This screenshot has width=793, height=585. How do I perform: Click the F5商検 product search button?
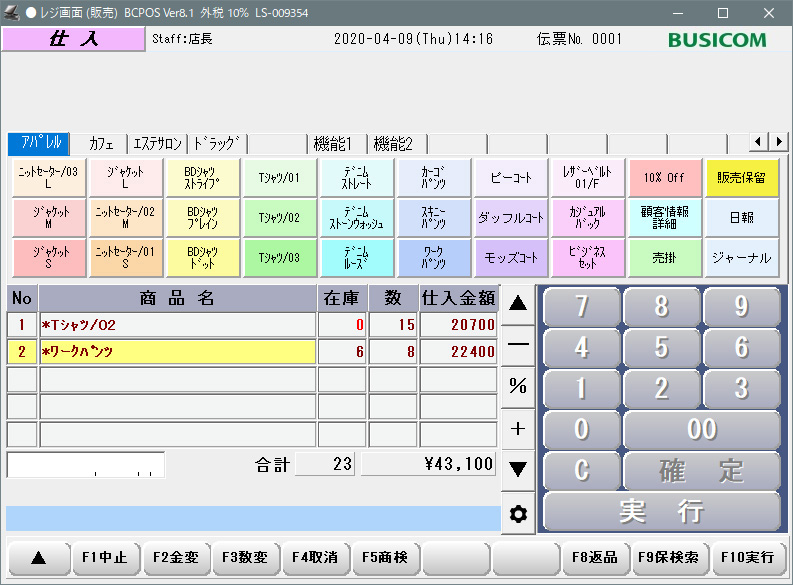385,557
